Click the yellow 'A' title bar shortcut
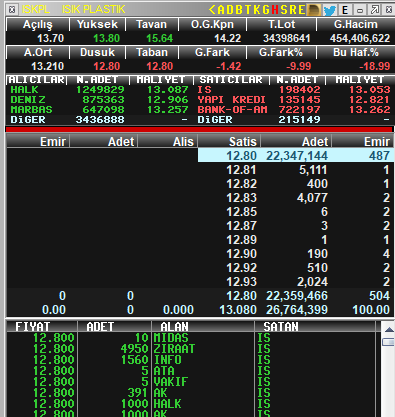Image resolution: width=395 pixels, height=417 pixels. [221, 10]
